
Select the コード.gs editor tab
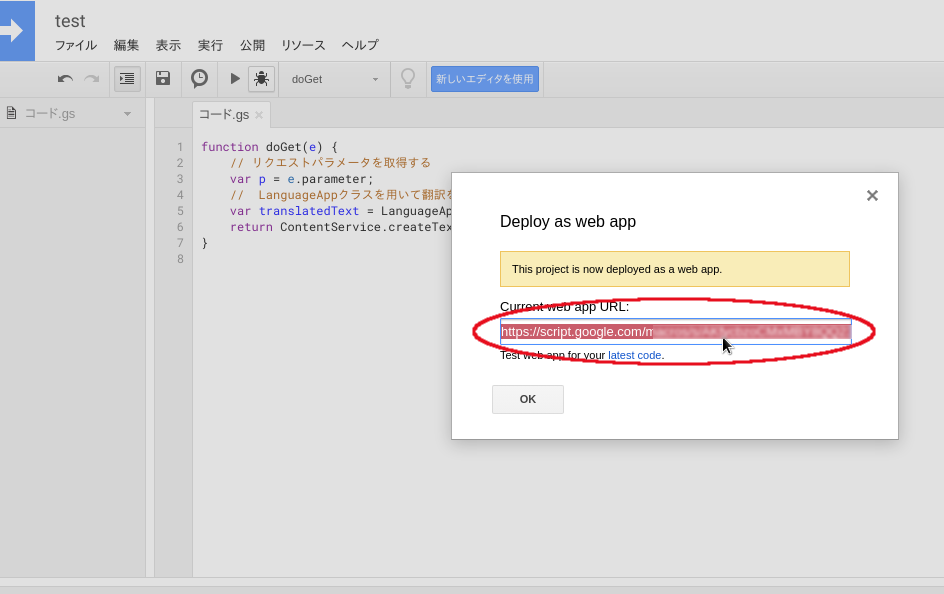[224, 114]
